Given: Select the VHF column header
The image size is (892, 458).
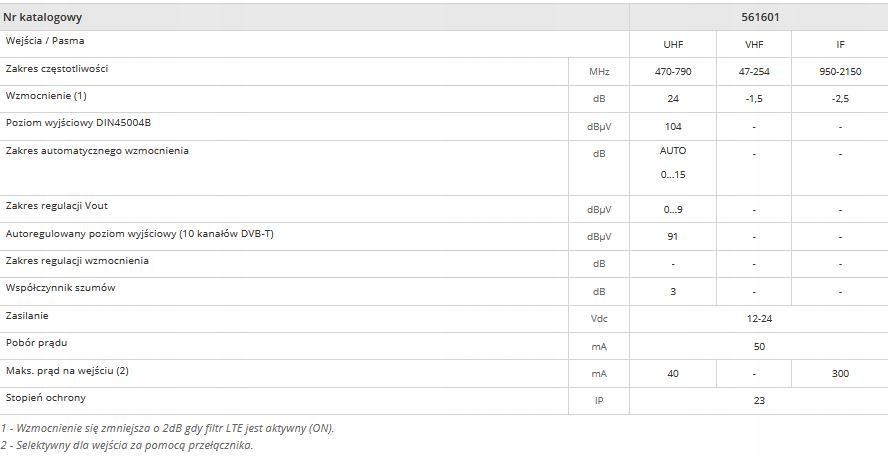Looking at the screenshot, I should (754, 45).
